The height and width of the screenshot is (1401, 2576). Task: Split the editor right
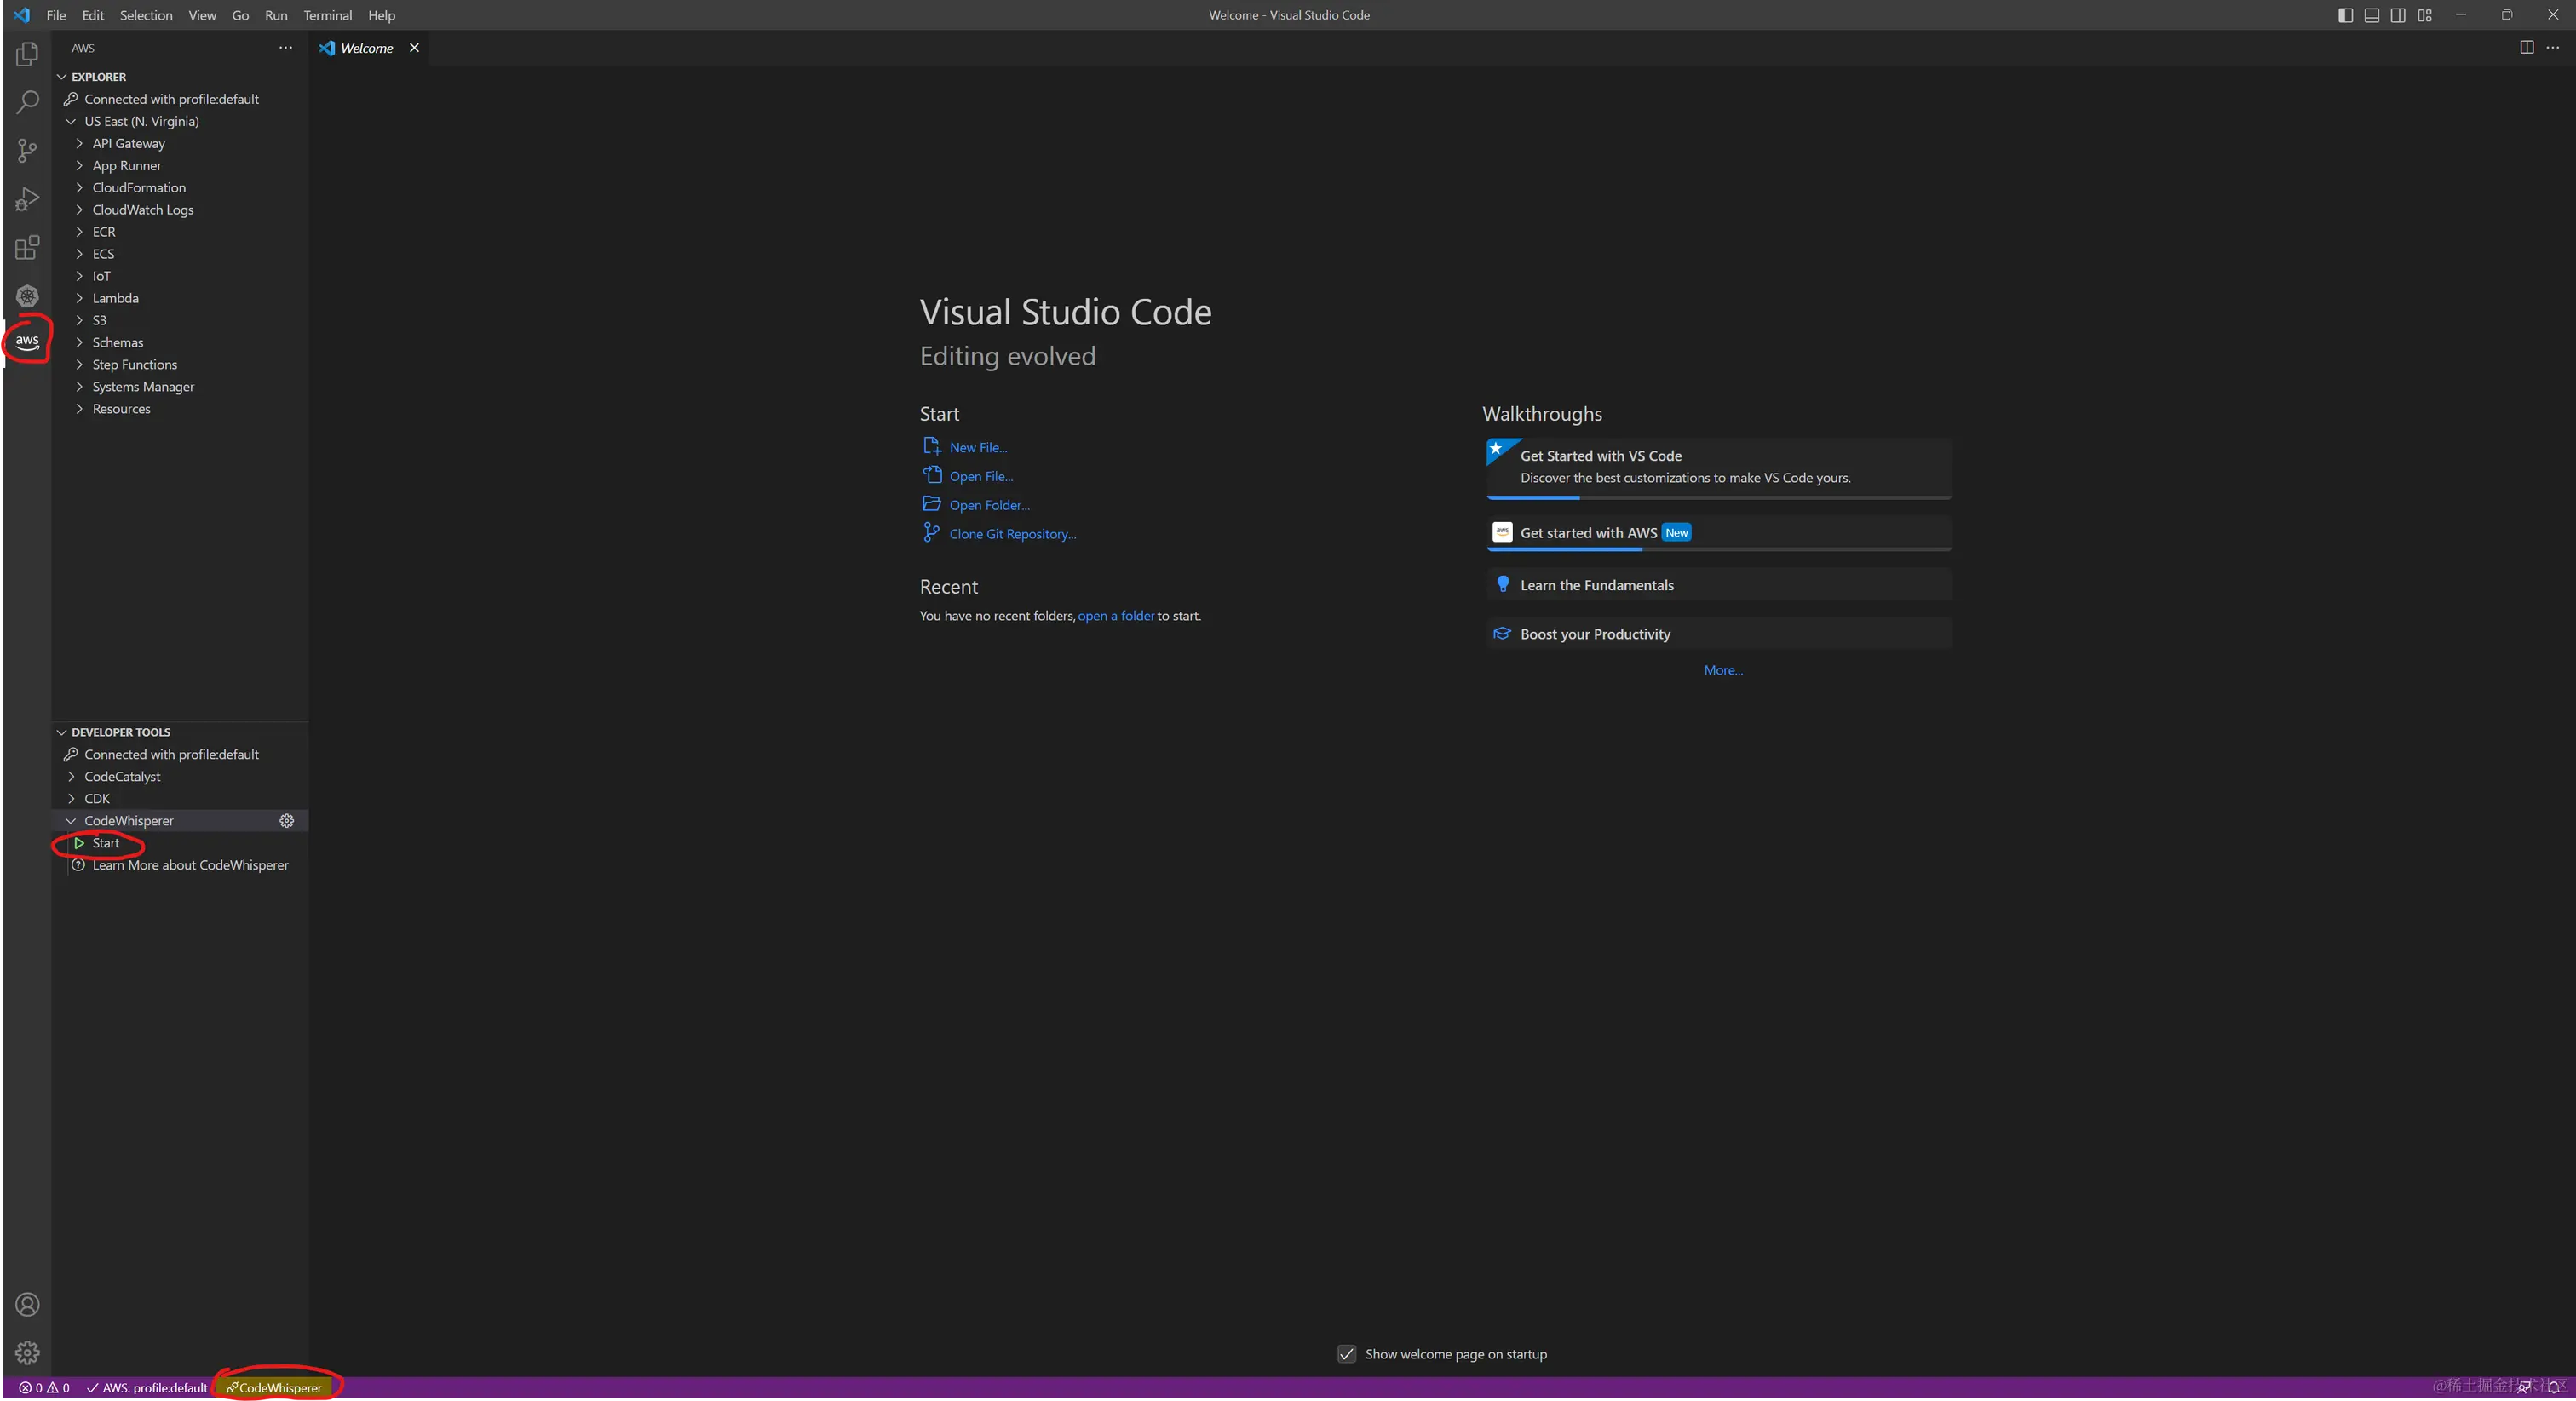click(2526, 47)
